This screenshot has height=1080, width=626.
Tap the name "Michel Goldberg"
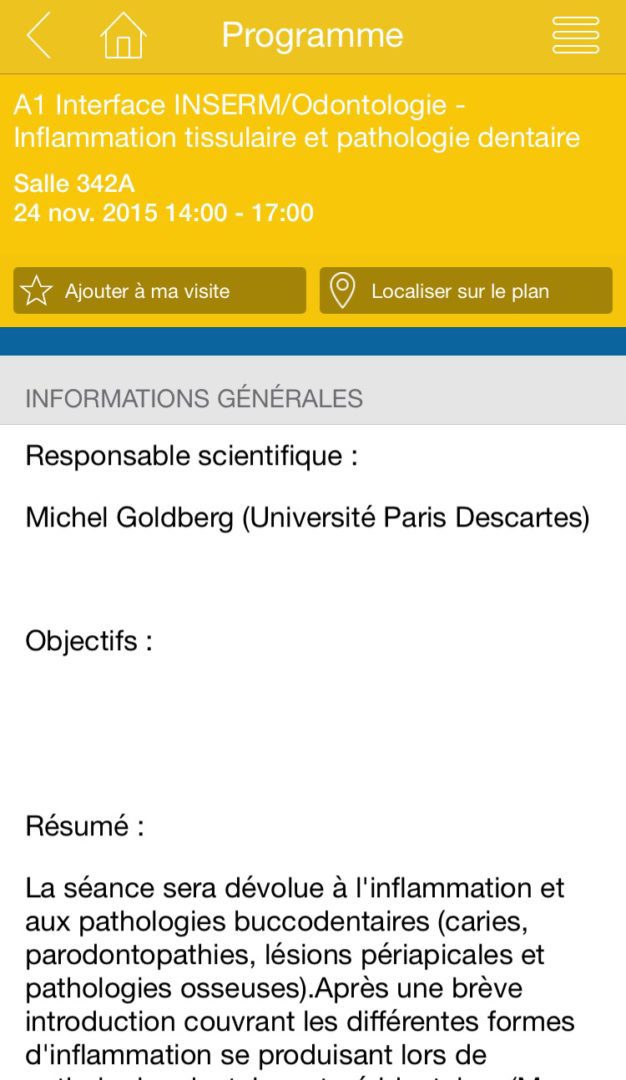pos(131,517)
